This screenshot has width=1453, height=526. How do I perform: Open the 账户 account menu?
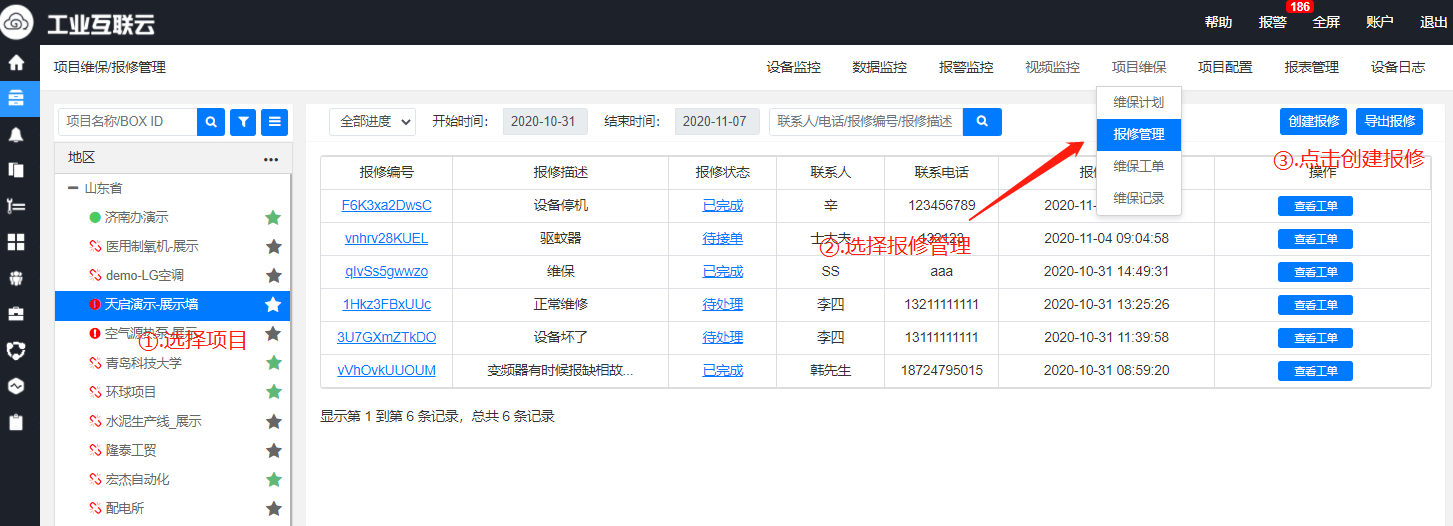coord(1379,22)
